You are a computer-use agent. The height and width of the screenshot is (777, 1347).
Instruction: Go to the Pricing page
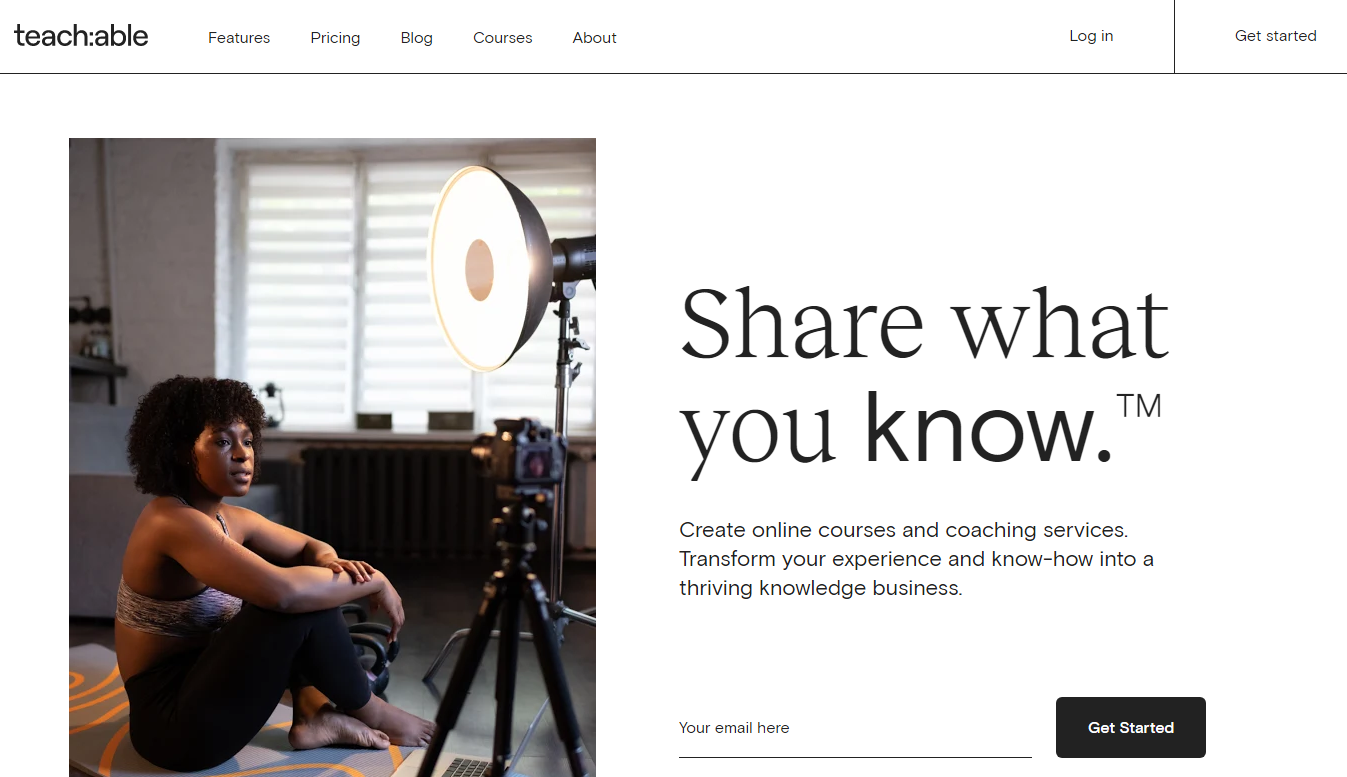click(335, 38)
